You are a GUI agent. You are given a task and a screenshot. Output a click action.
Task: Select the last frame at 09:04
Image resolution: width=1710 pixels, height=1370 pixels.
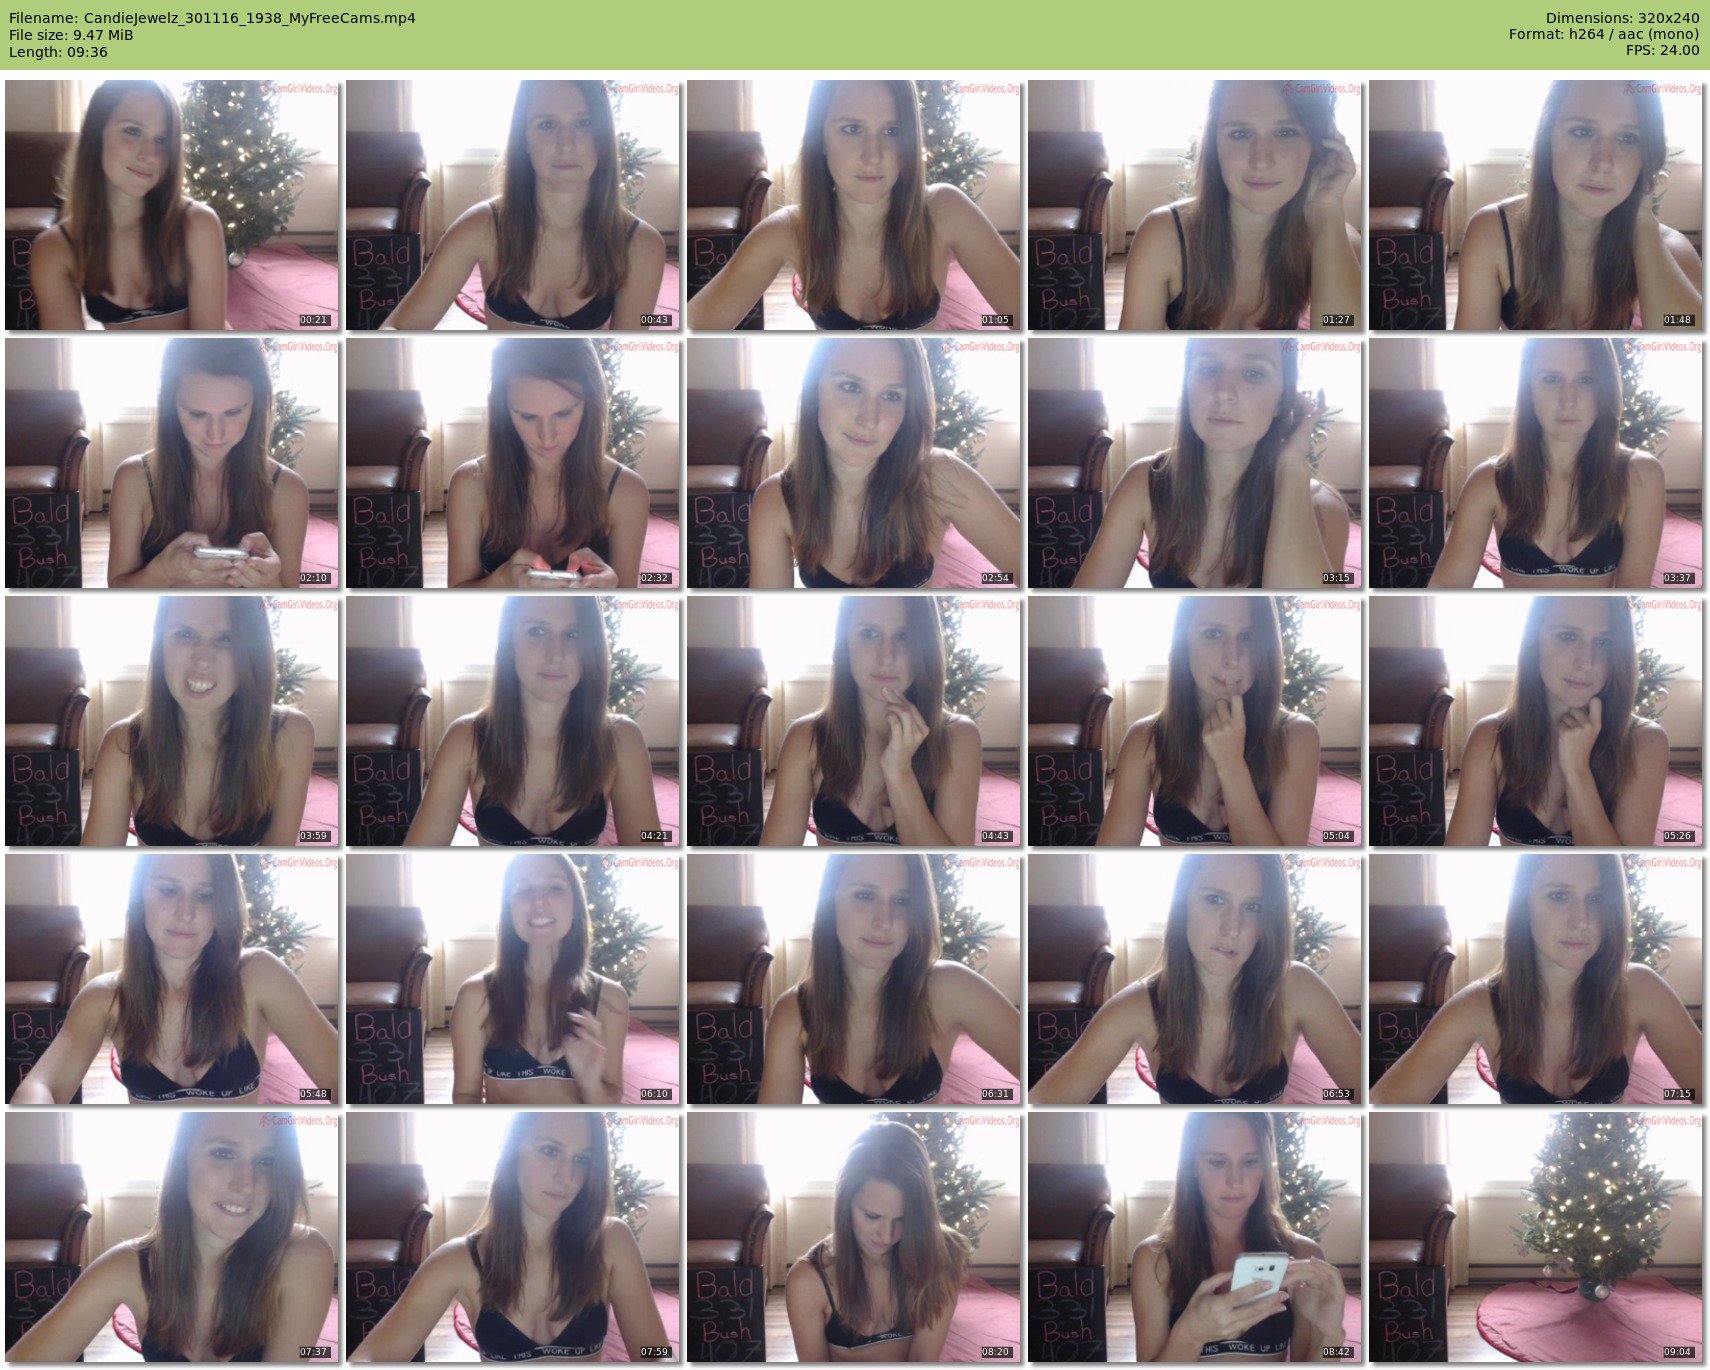[x=1536, y=1237]
